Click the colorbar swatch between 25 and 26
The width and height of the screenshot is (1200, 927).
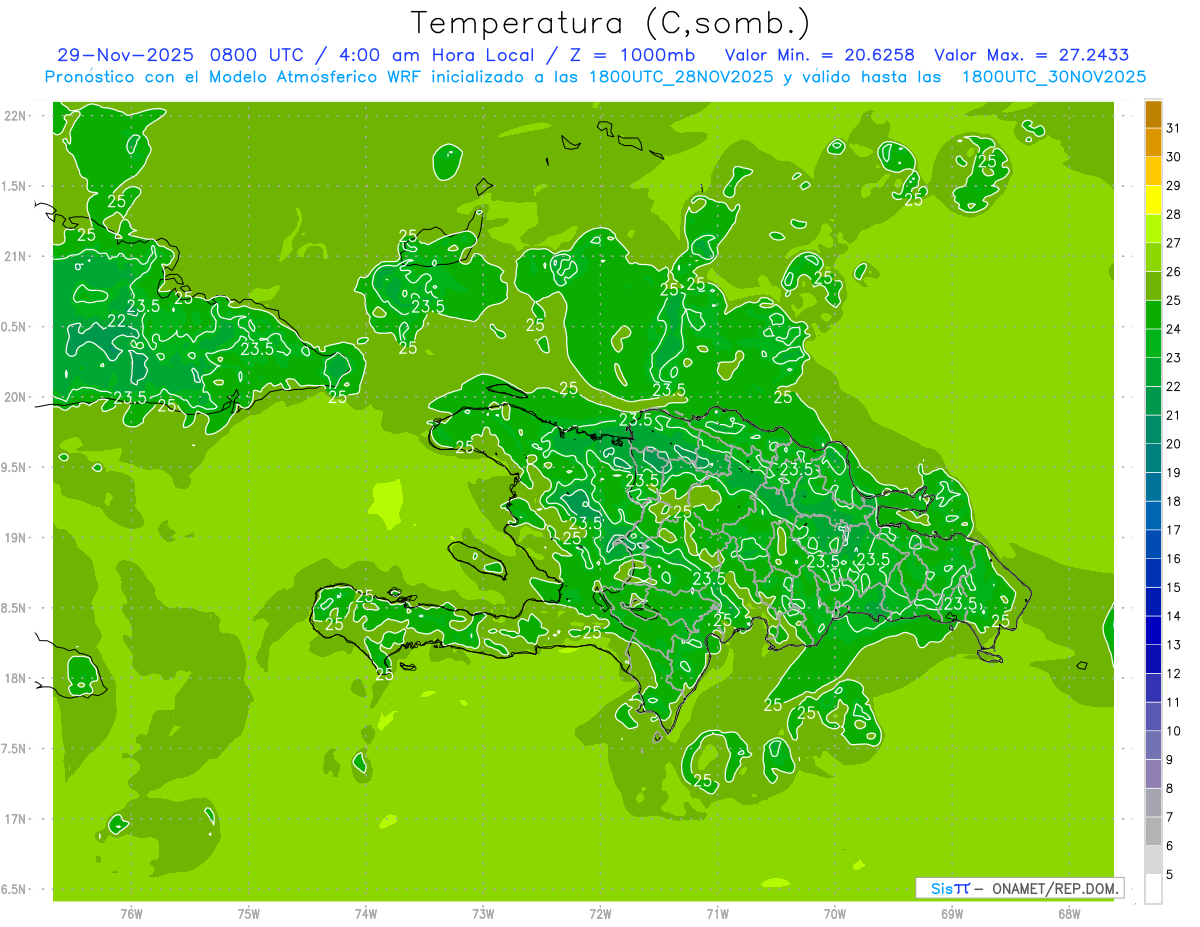[x=1153, y=287]
